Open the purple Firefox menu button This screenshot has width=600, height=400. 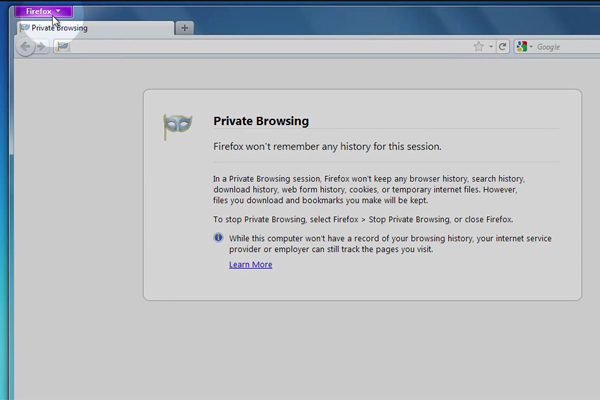(x=43, y=11)
